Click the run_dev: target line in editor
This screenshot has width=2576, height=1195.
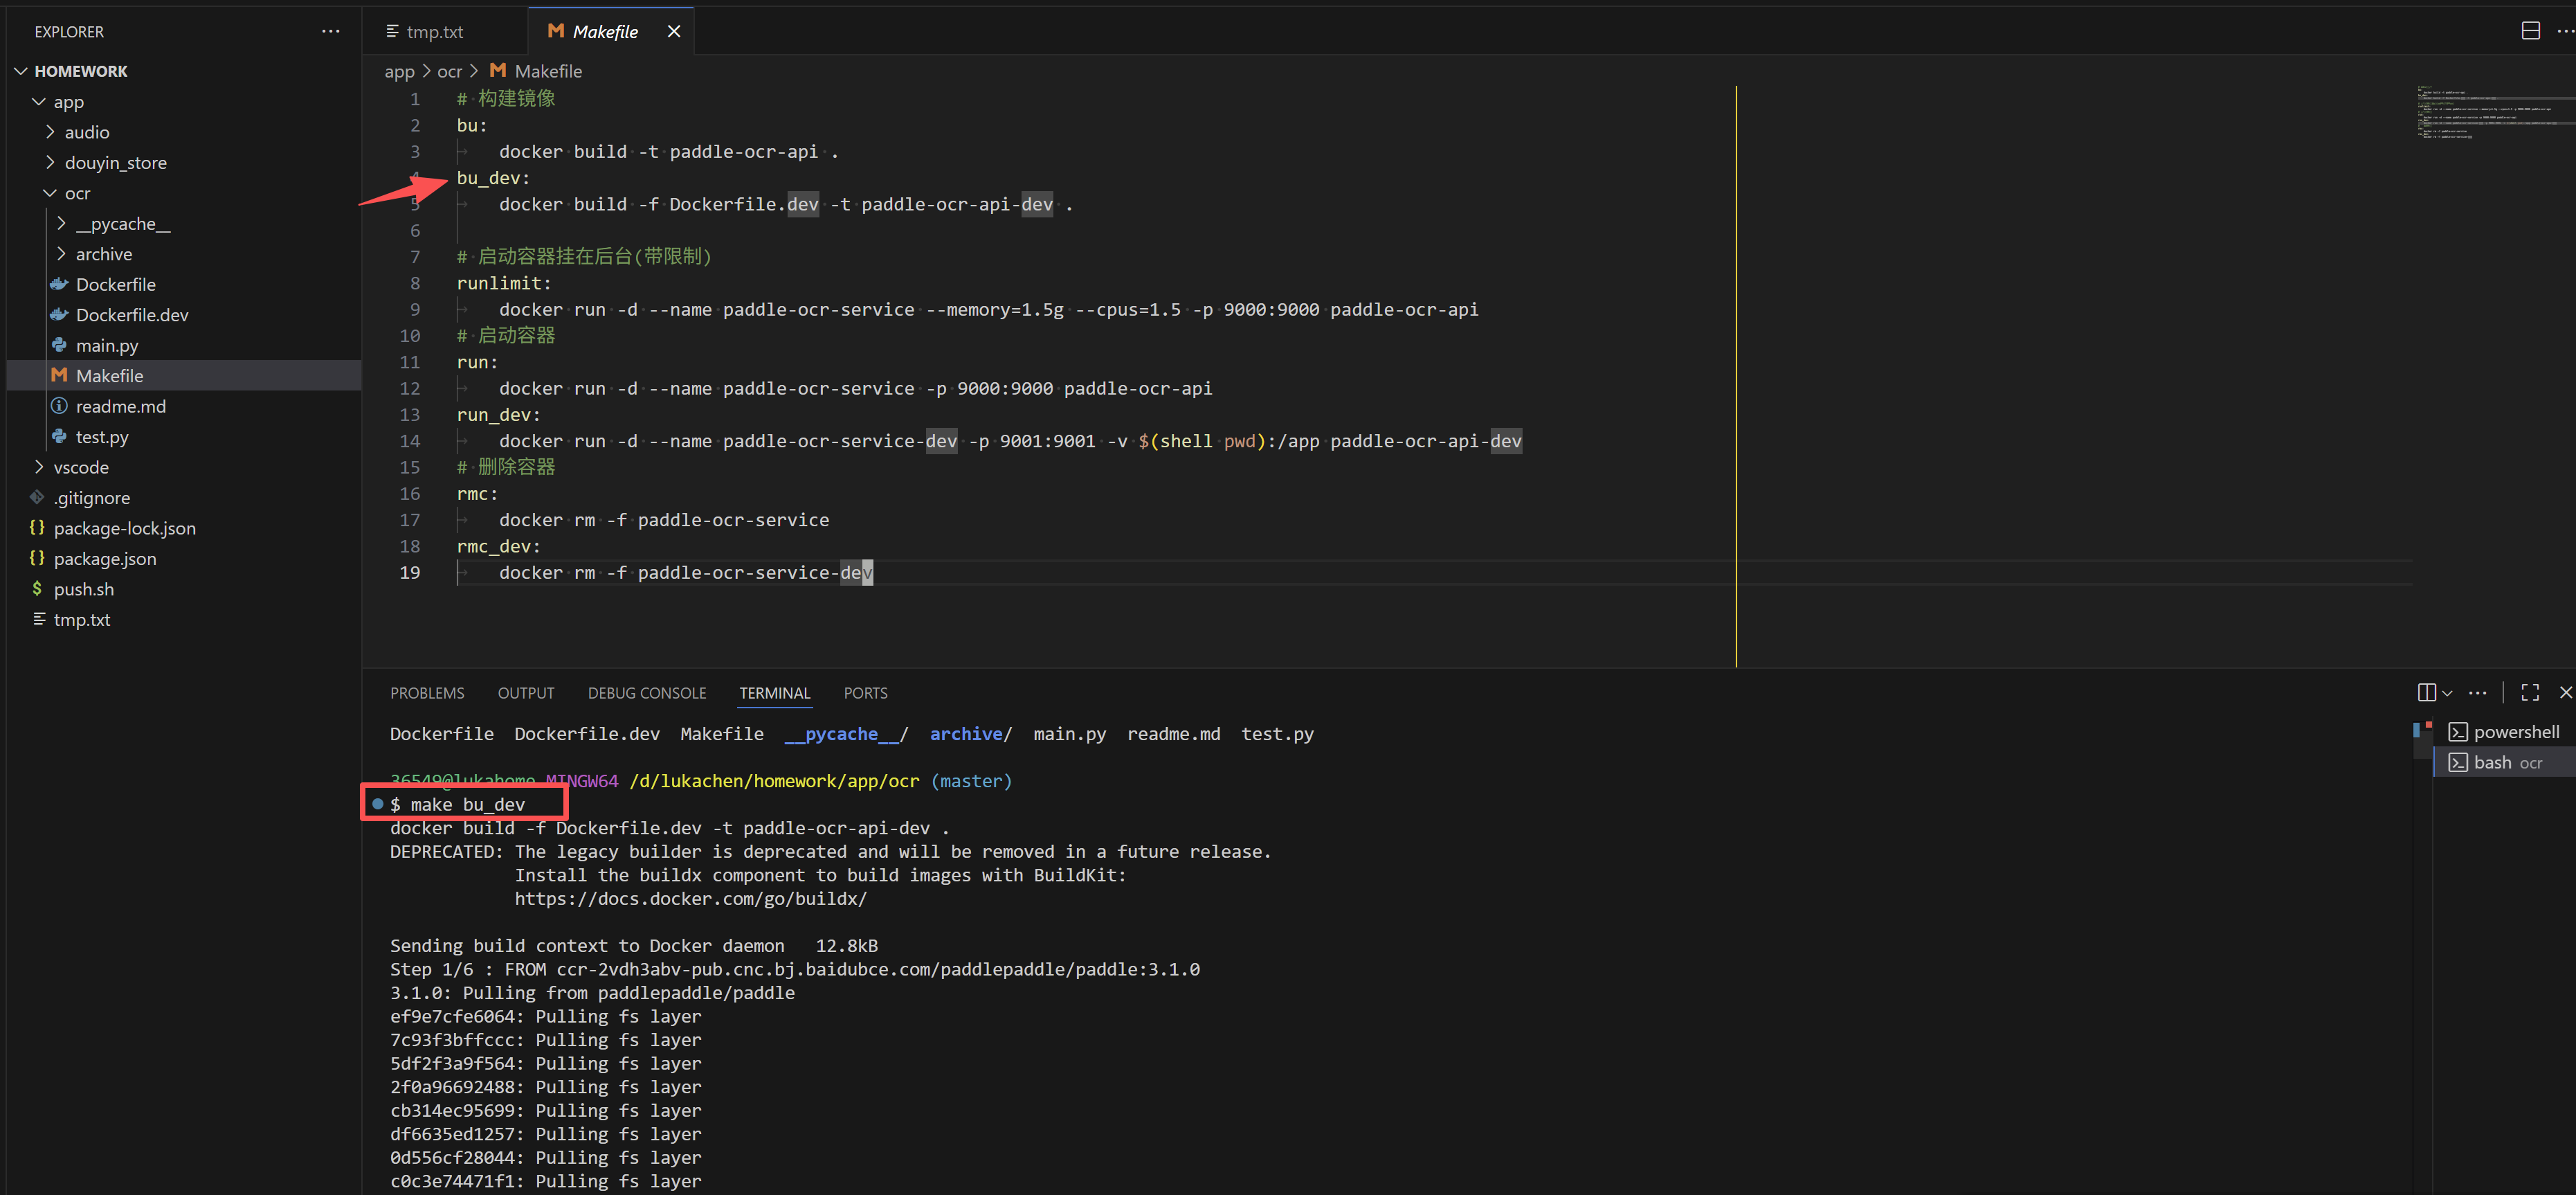click(498, 414)
